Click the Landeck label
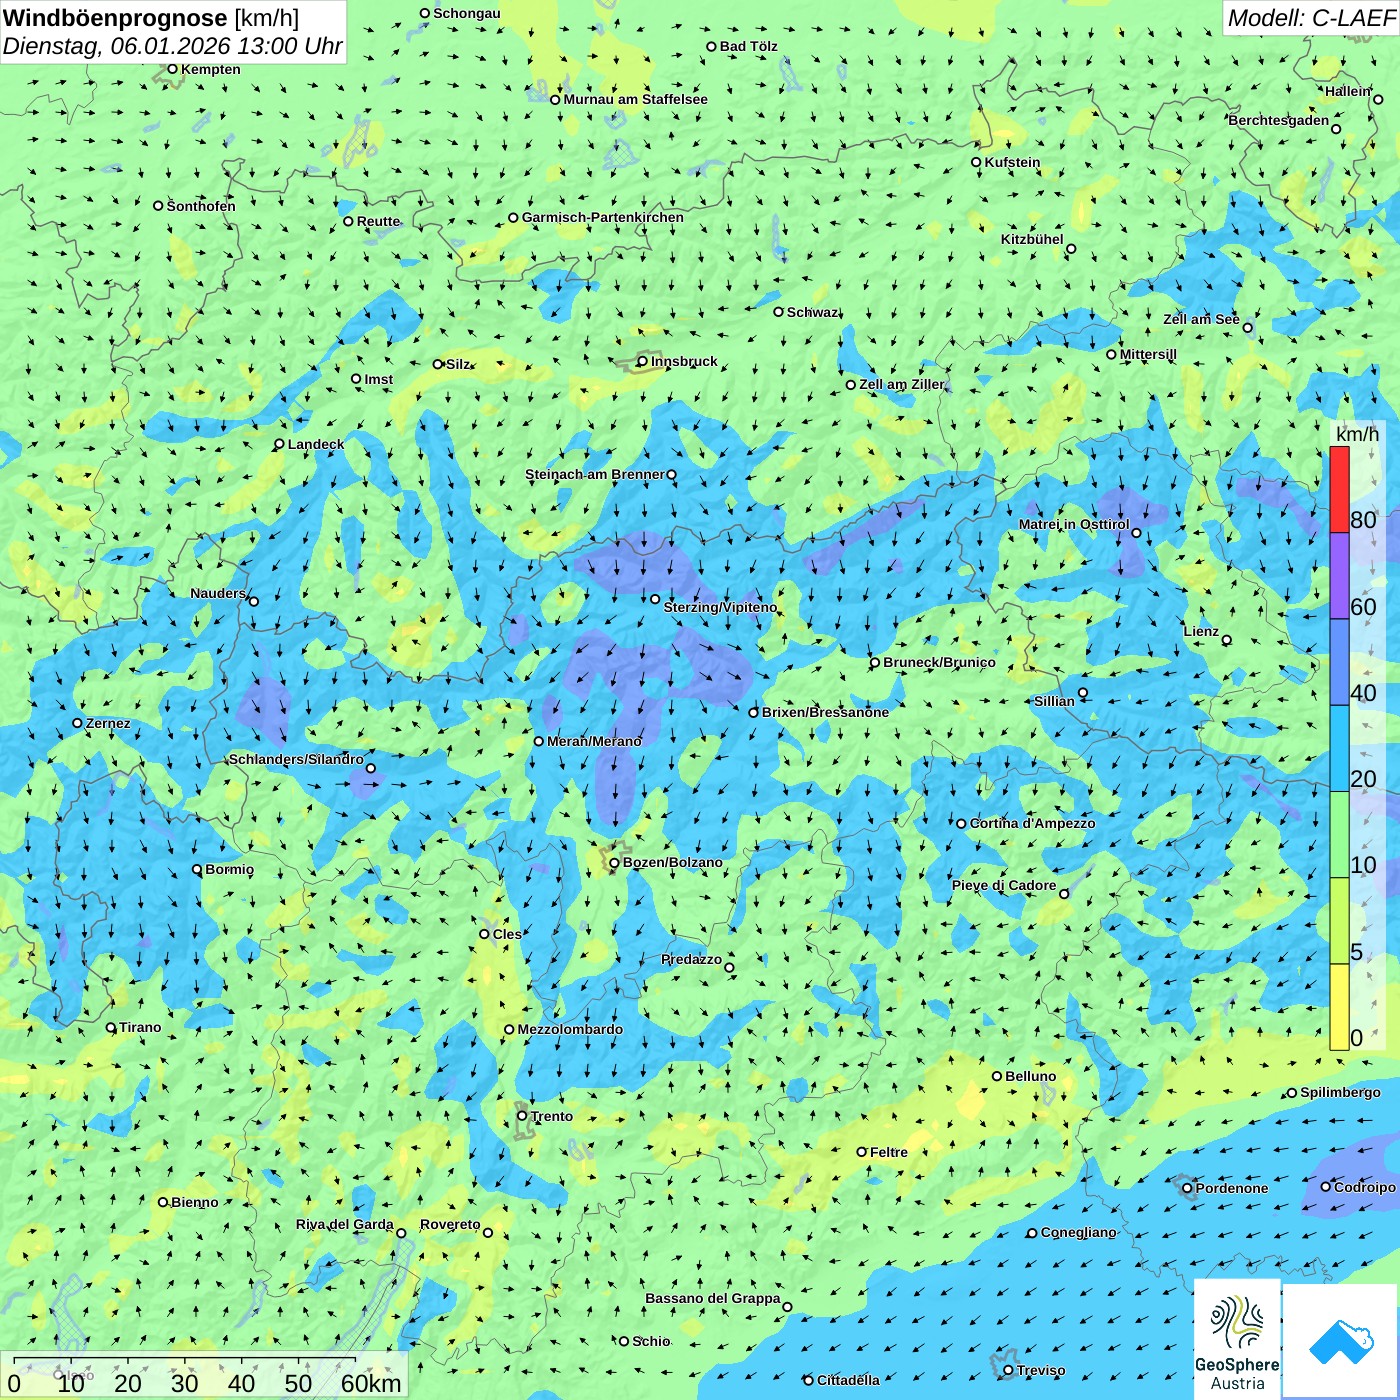The height and width of the screenshot is (1400, 1400). point(316,444)
